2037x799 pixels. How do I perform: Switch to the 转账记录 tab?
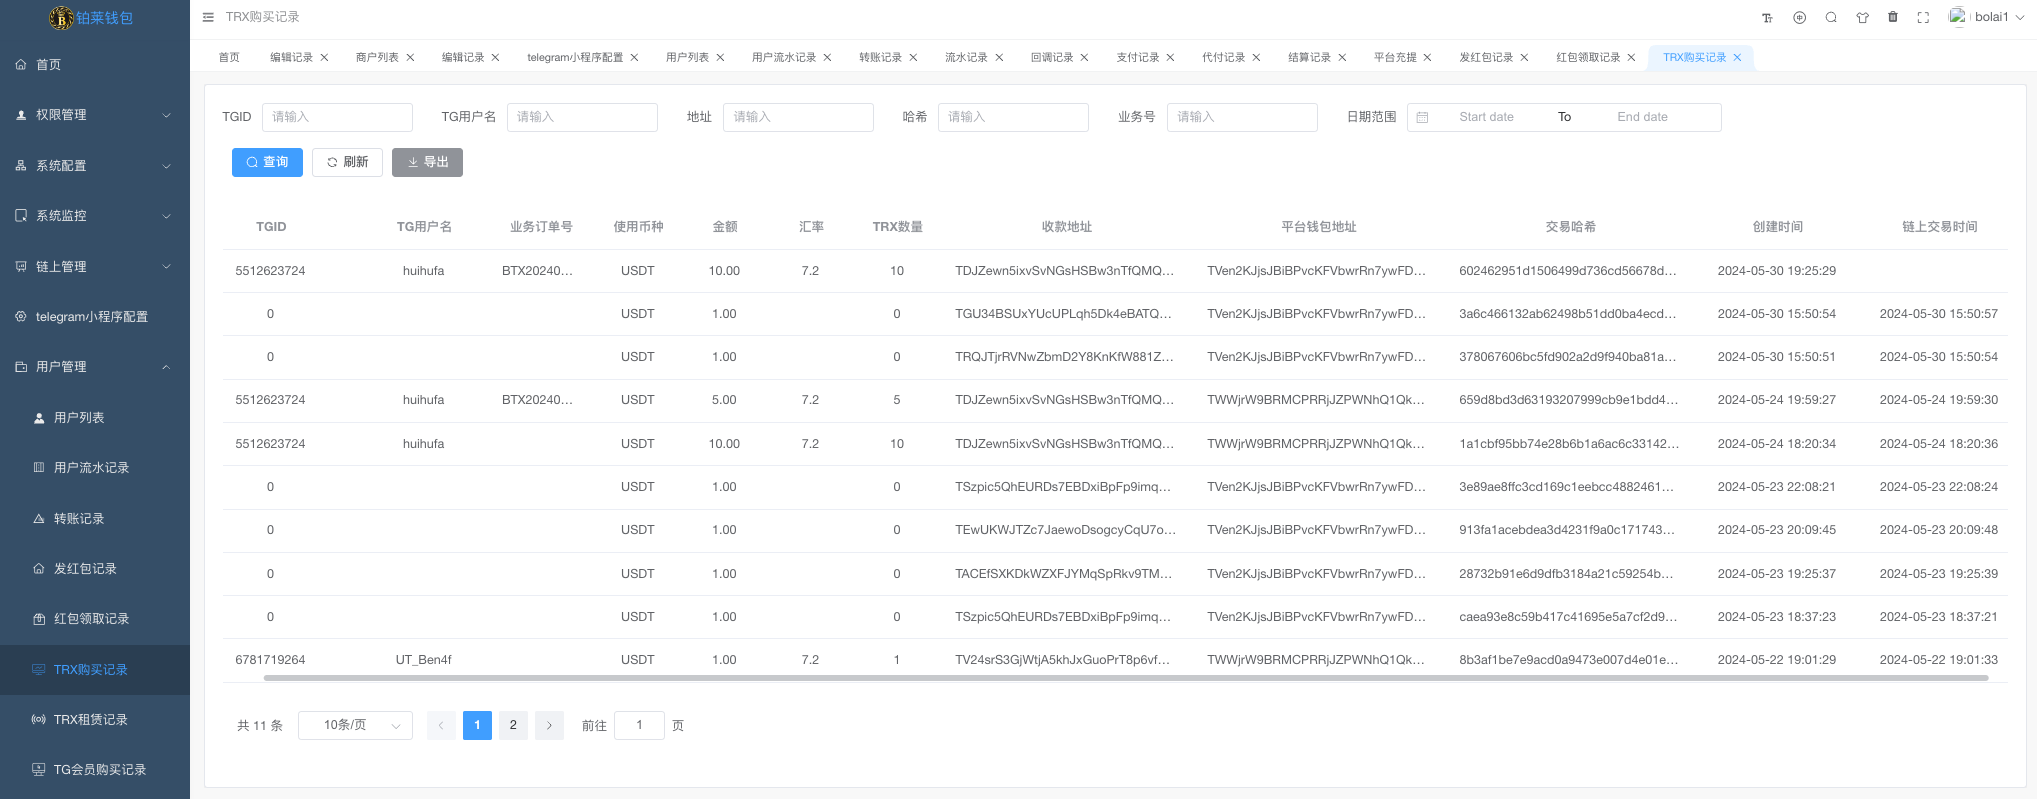[880, 58]
